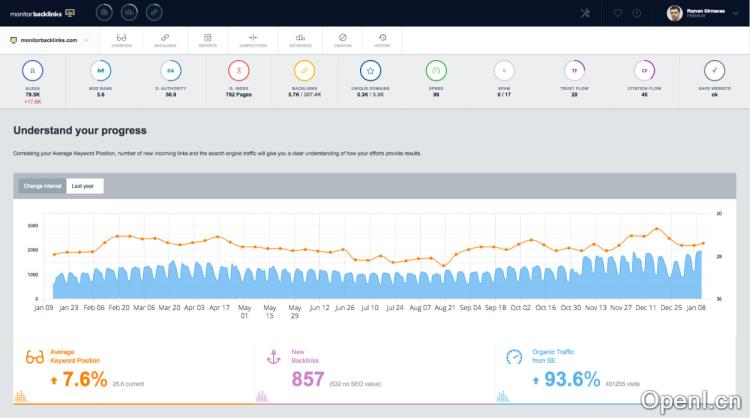750x418 pixels.
Task: Click the Alexa rank metric circle
Action: point(32,71)
